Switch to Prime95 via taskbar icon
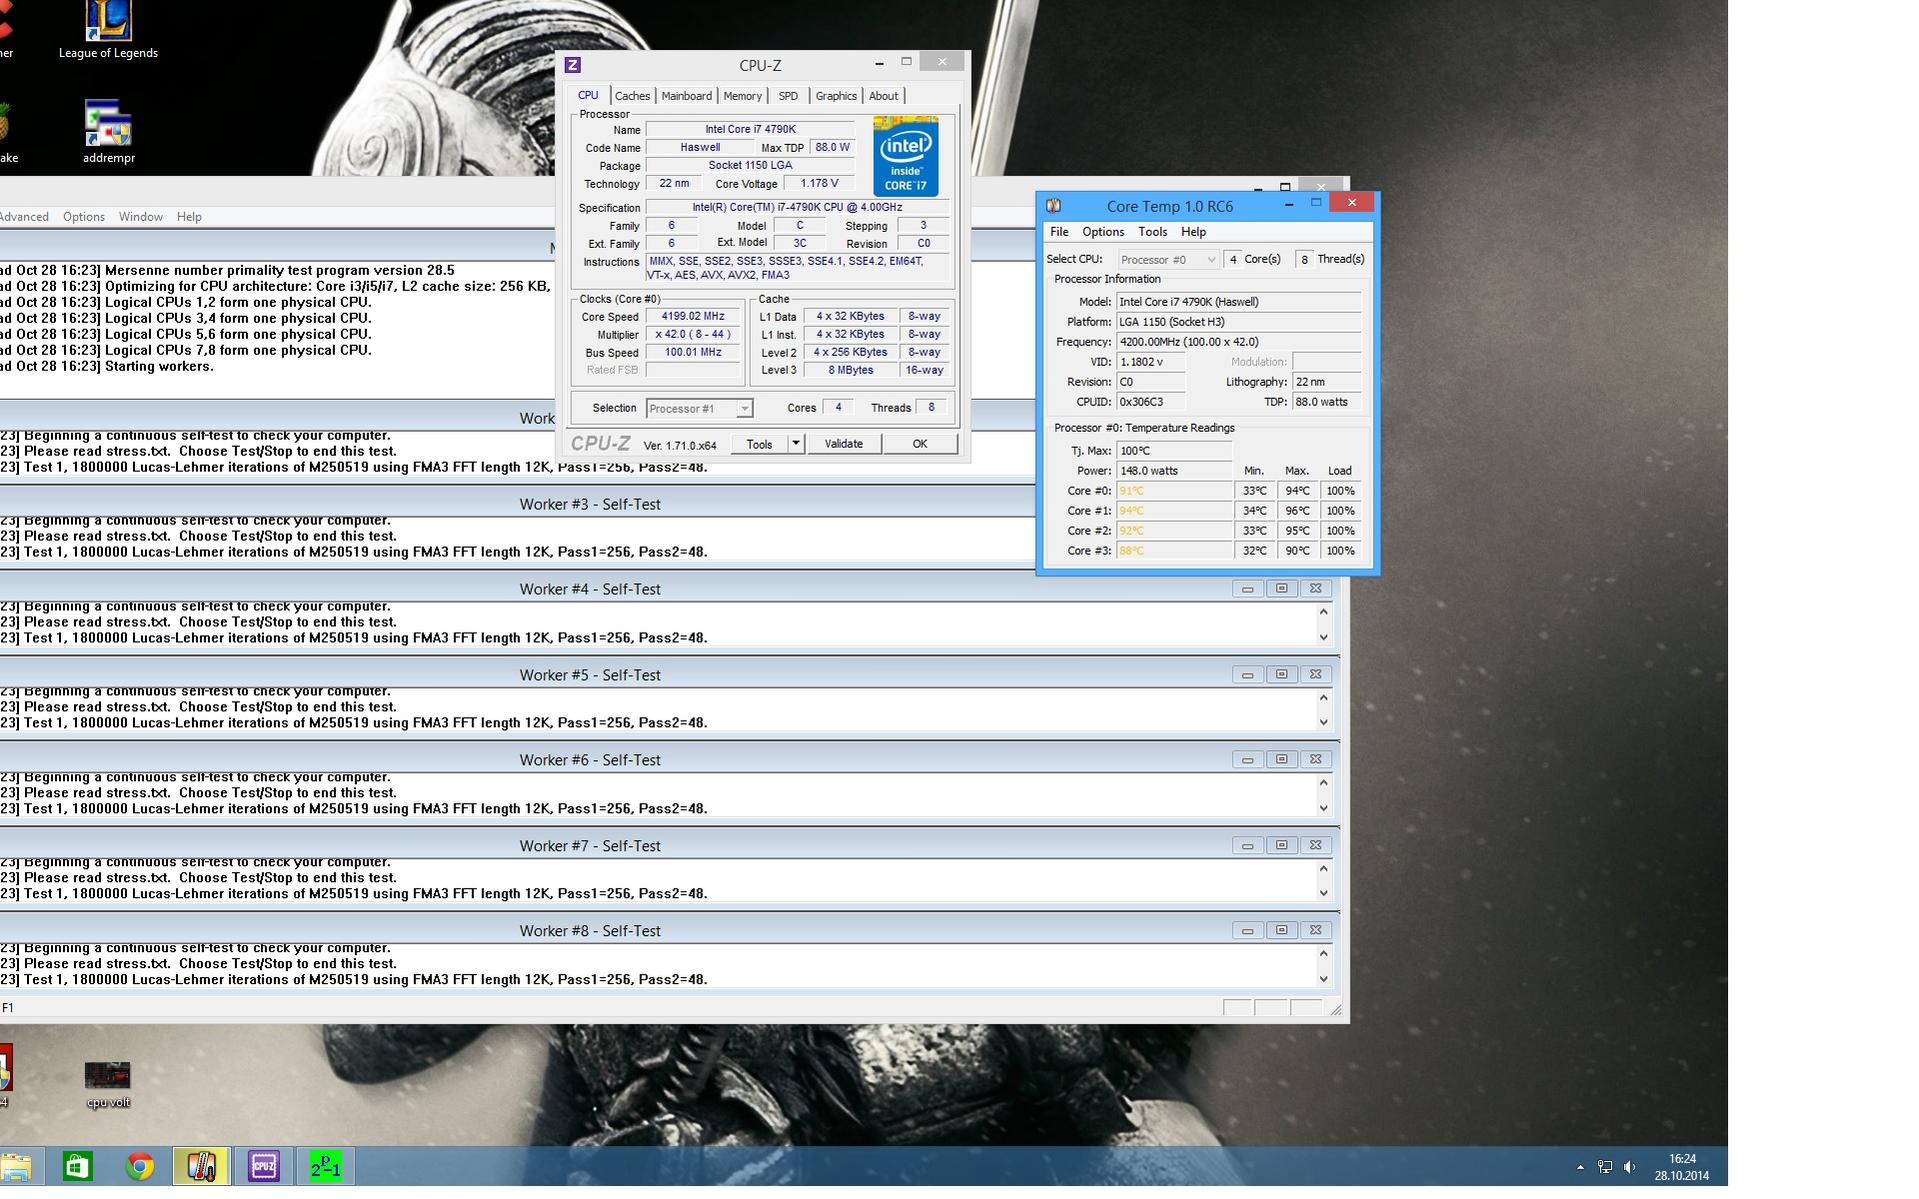This screenshot has width=1919, height=1199. pyautogui.click(x=325, y=1166)
